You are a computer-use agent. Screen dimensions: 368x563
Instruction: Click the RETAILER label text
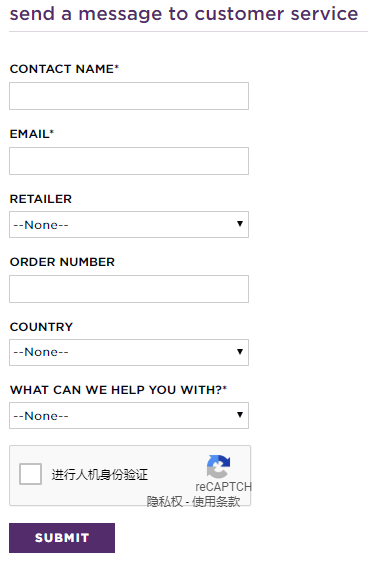[41, 199]
